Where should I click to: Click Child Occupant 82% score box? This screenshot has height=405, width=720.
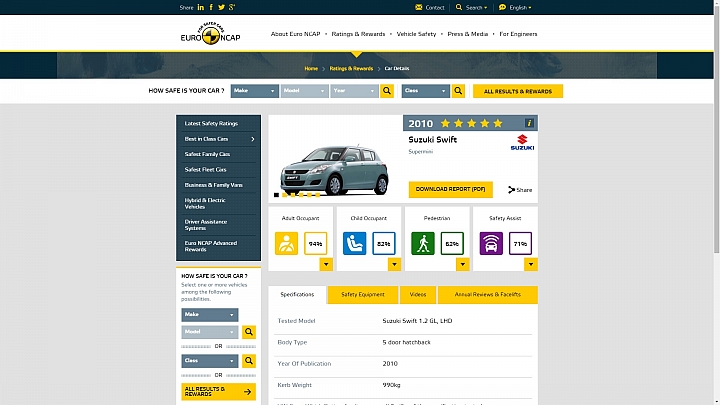pyautogui.click(x=383, y=243)
